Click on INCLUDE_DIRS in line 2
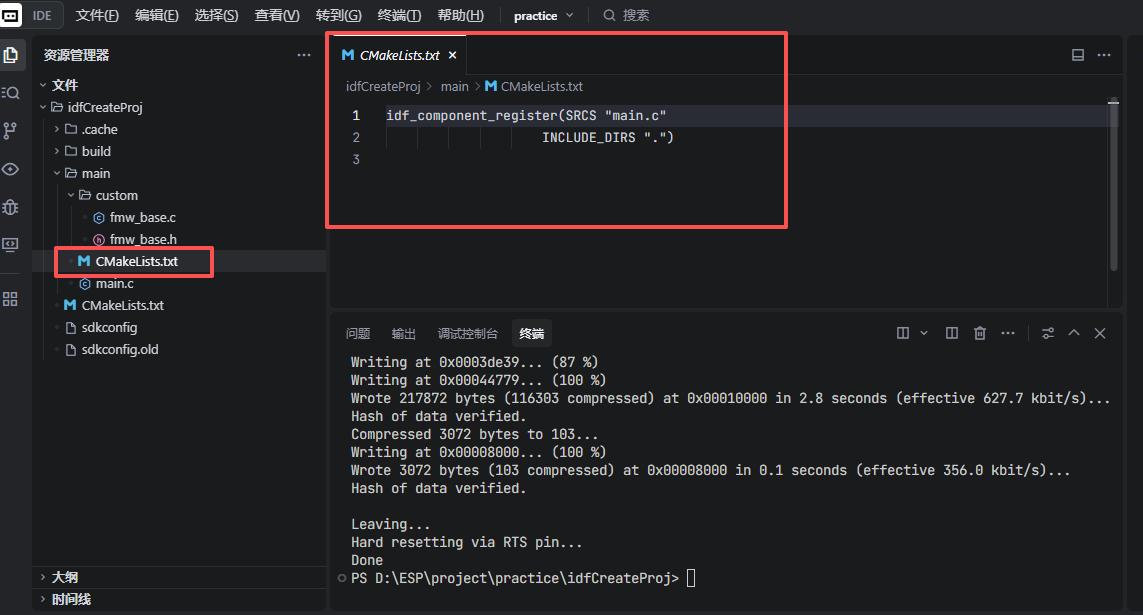 click(588, 137)
